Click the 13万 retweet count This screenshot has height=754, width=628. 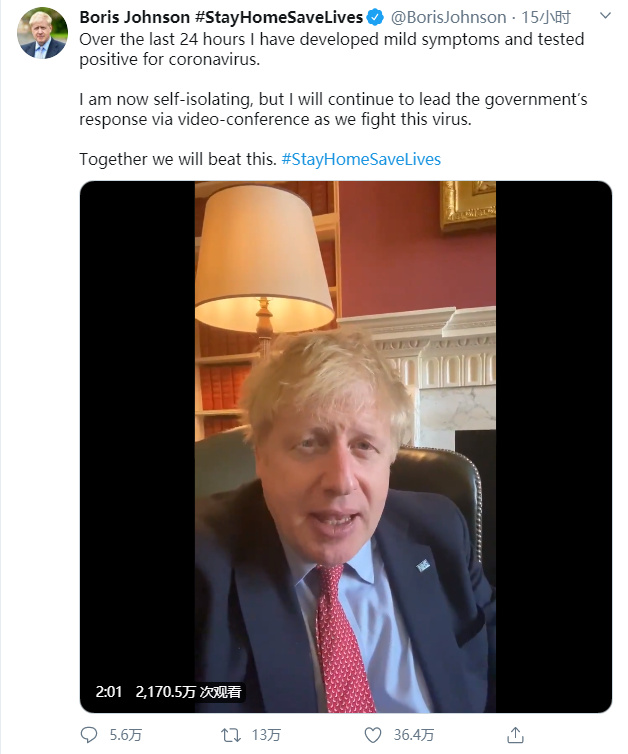point(266,735)
